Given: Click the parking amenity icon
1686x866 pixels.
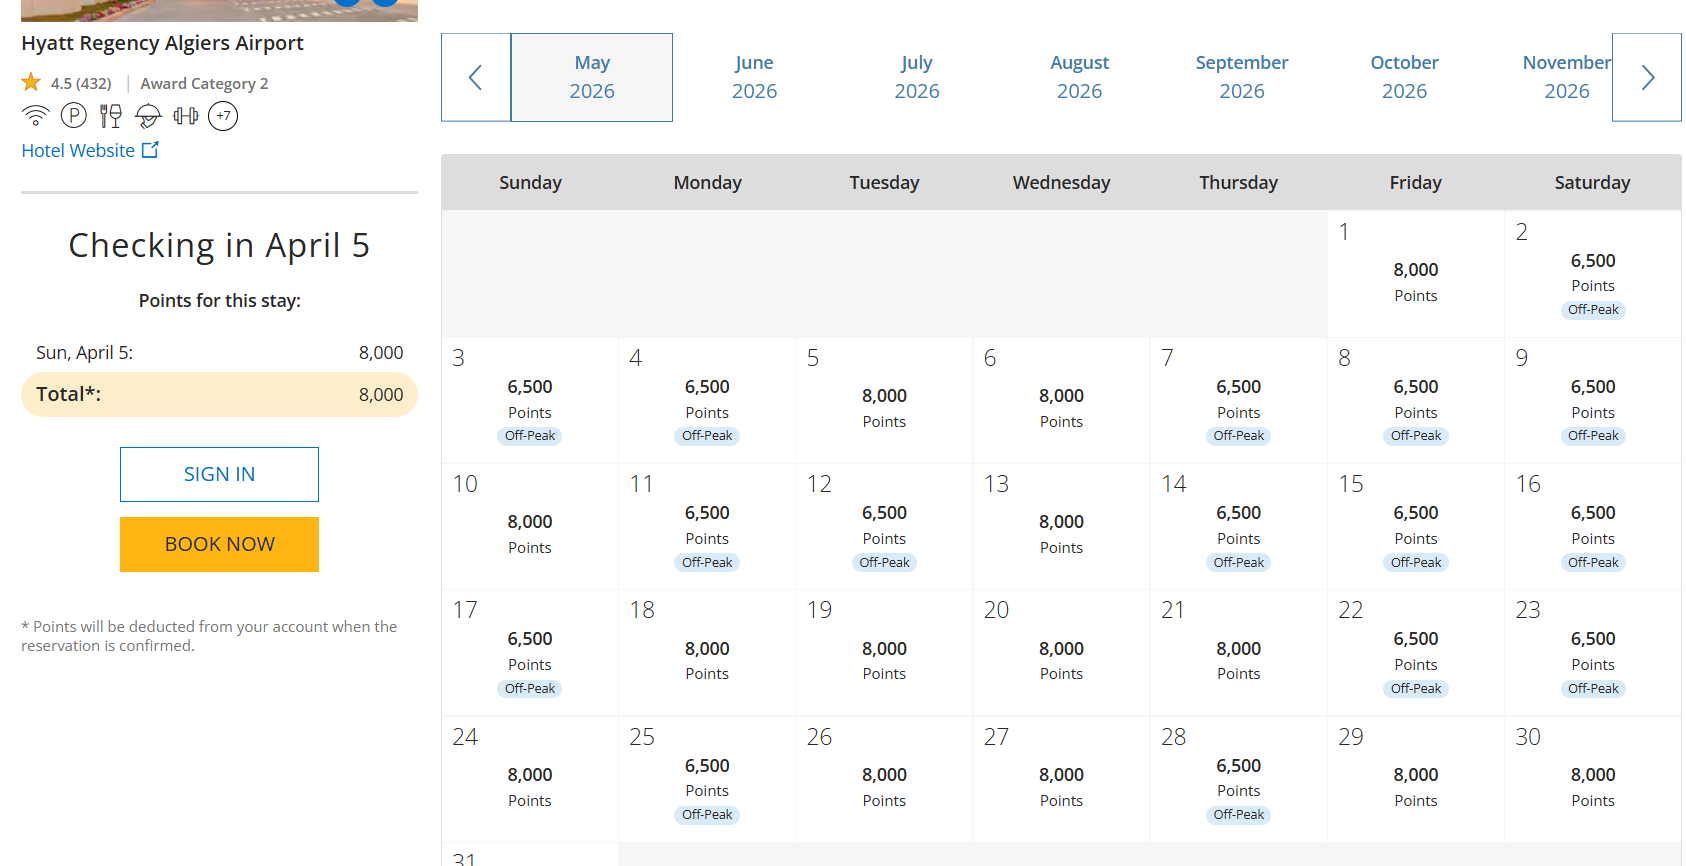Looking at the screenshot, I should click(x=73, y=116).
